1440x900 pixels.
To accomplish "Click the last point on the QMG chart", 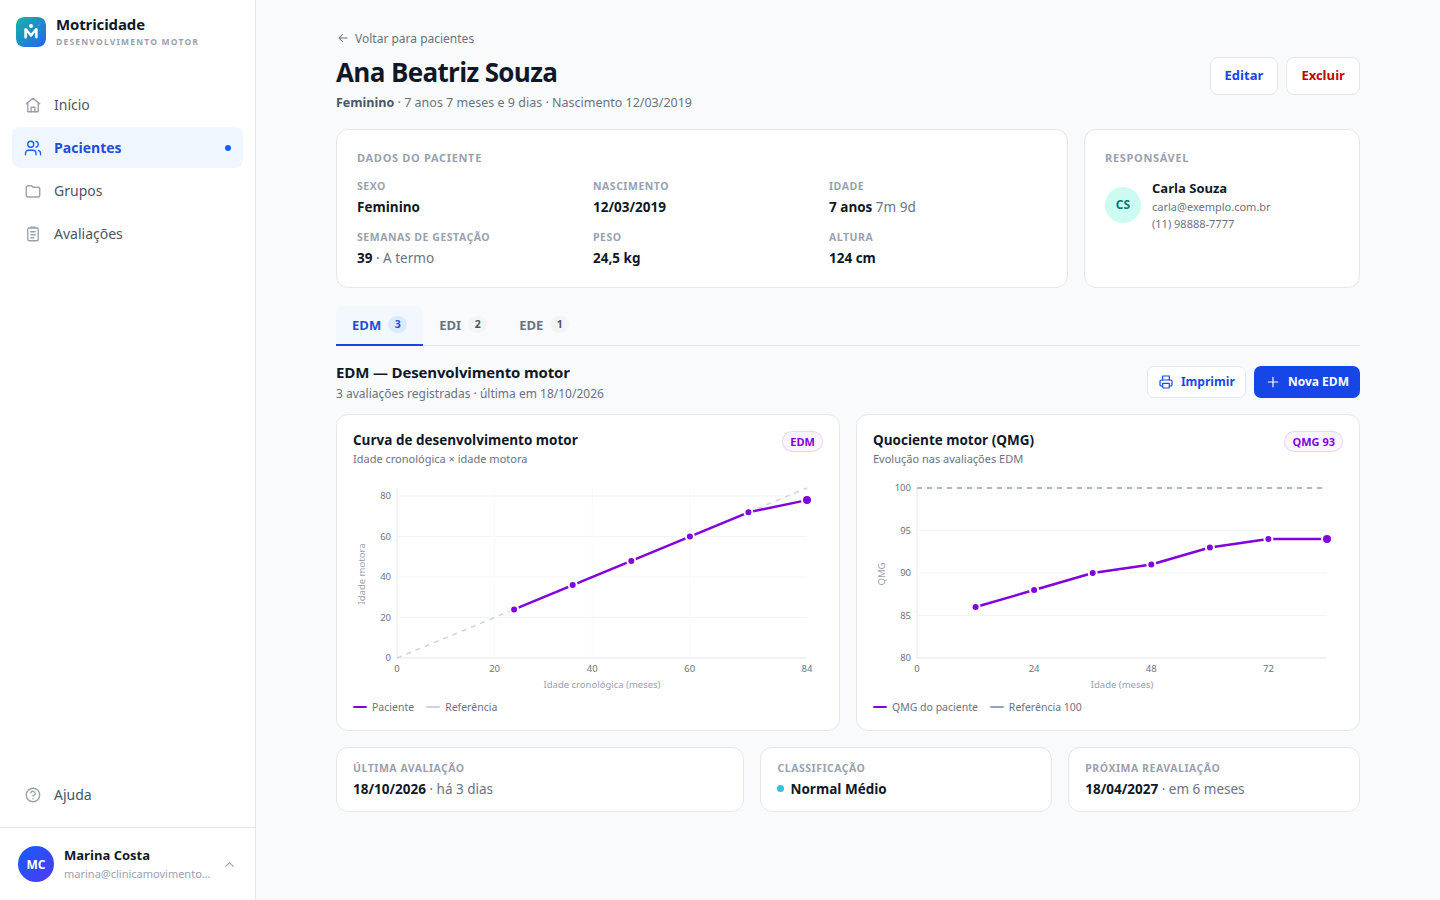I will pos(1327,539).
